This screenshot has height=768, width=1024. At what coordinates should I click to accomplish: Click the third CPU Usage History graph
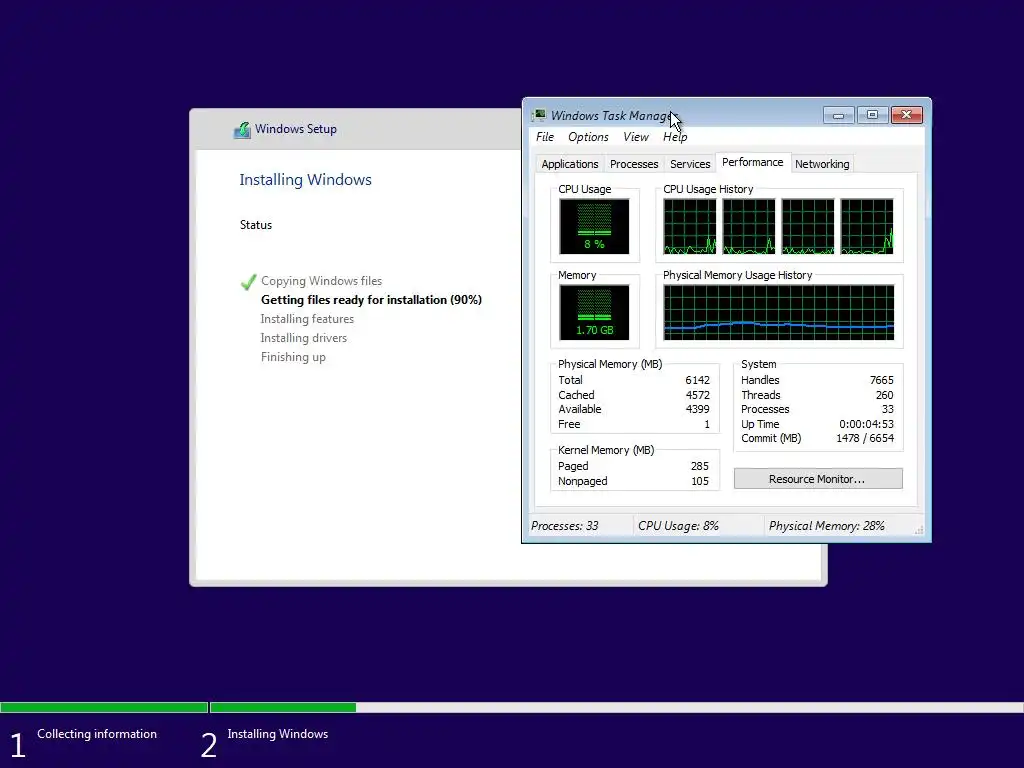(x=808, y=227)
